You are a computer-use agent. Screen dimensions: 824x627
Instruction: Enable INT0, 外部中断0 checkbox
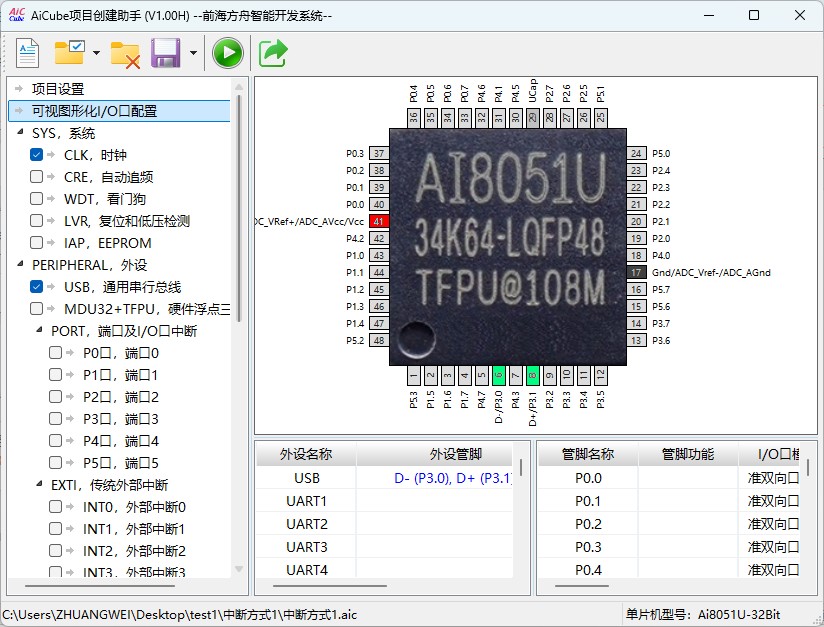(55, 507)
